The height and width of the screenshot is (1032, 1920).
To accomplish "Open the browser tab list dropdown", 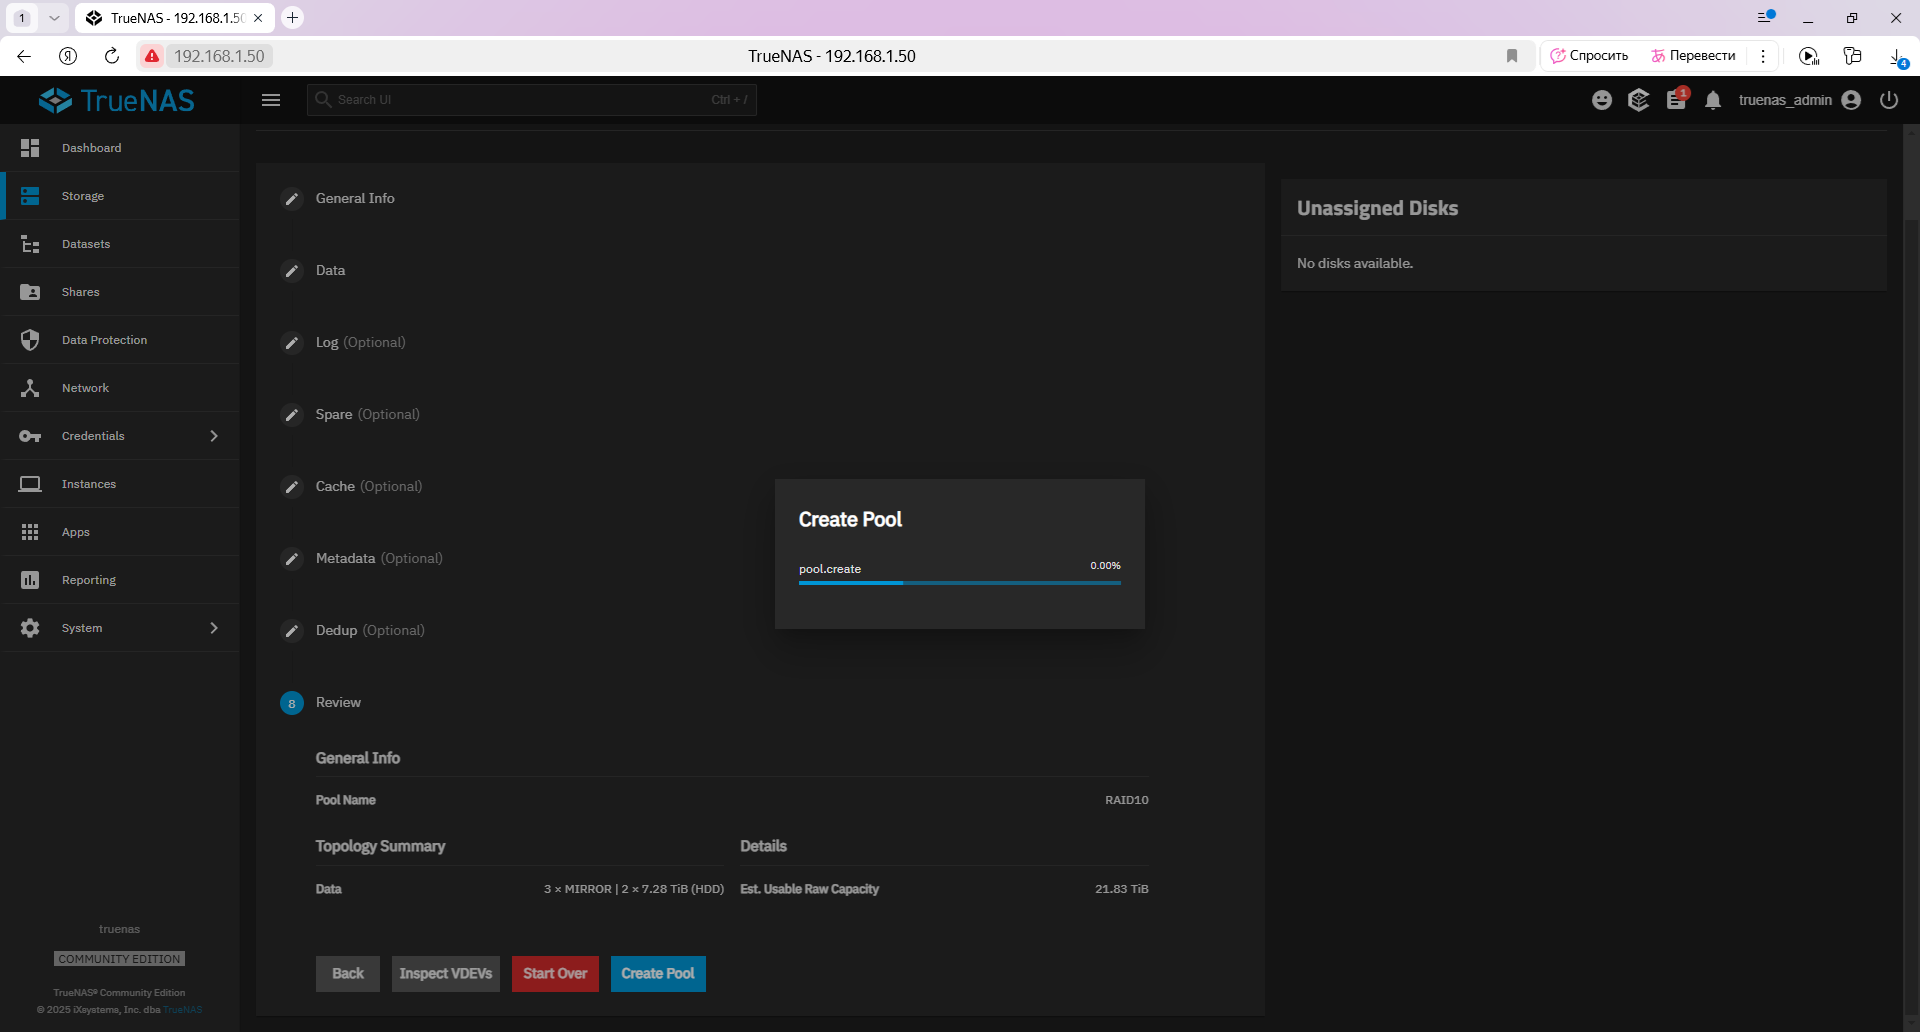I will (x=54, y=17).
